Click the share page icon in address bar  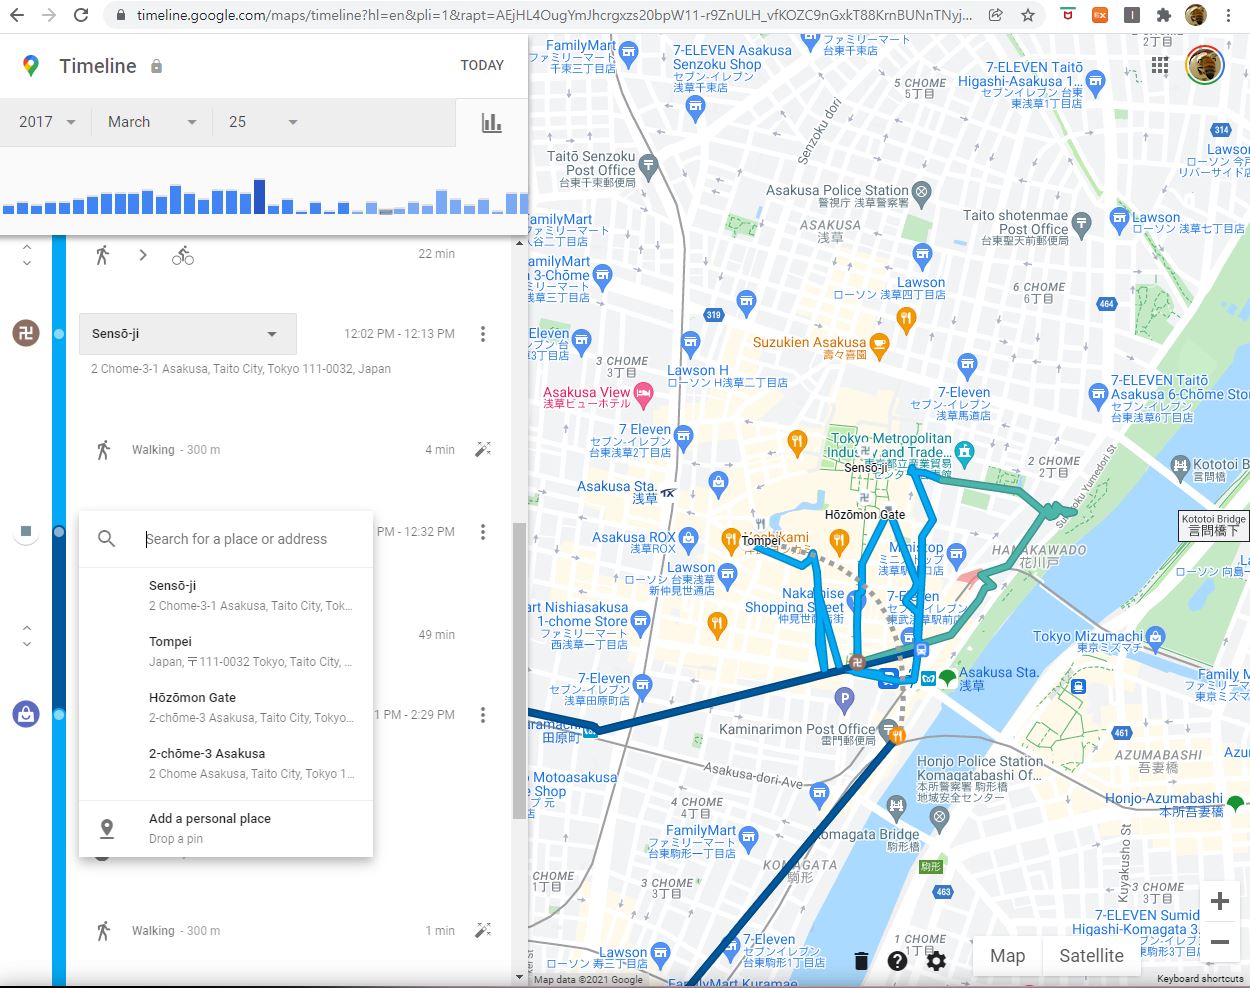(996, 15)
